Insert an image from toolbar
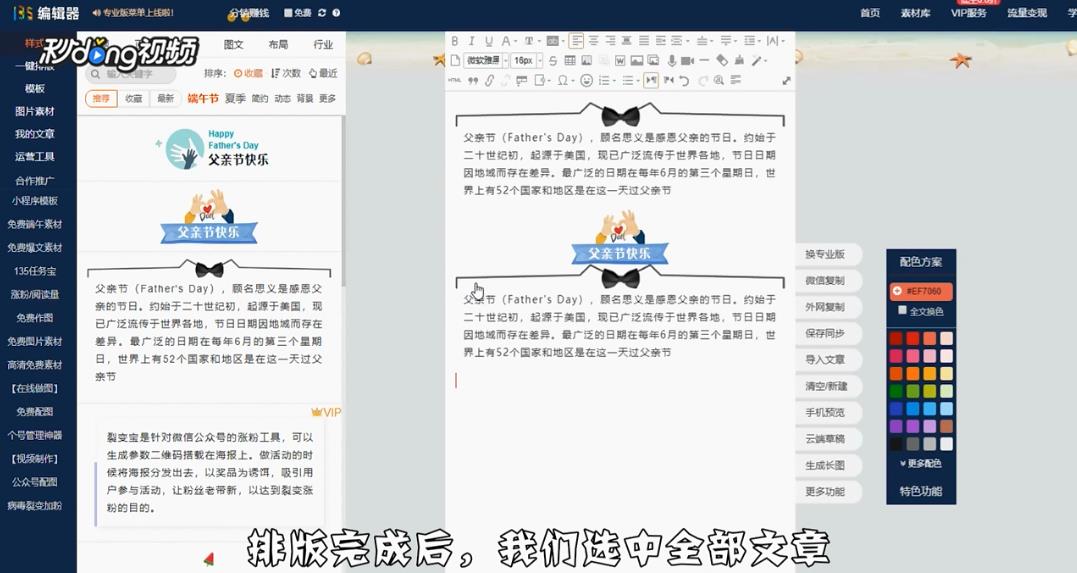The width and height of the screenshot is (1077, 573). (x=637, y=60)
